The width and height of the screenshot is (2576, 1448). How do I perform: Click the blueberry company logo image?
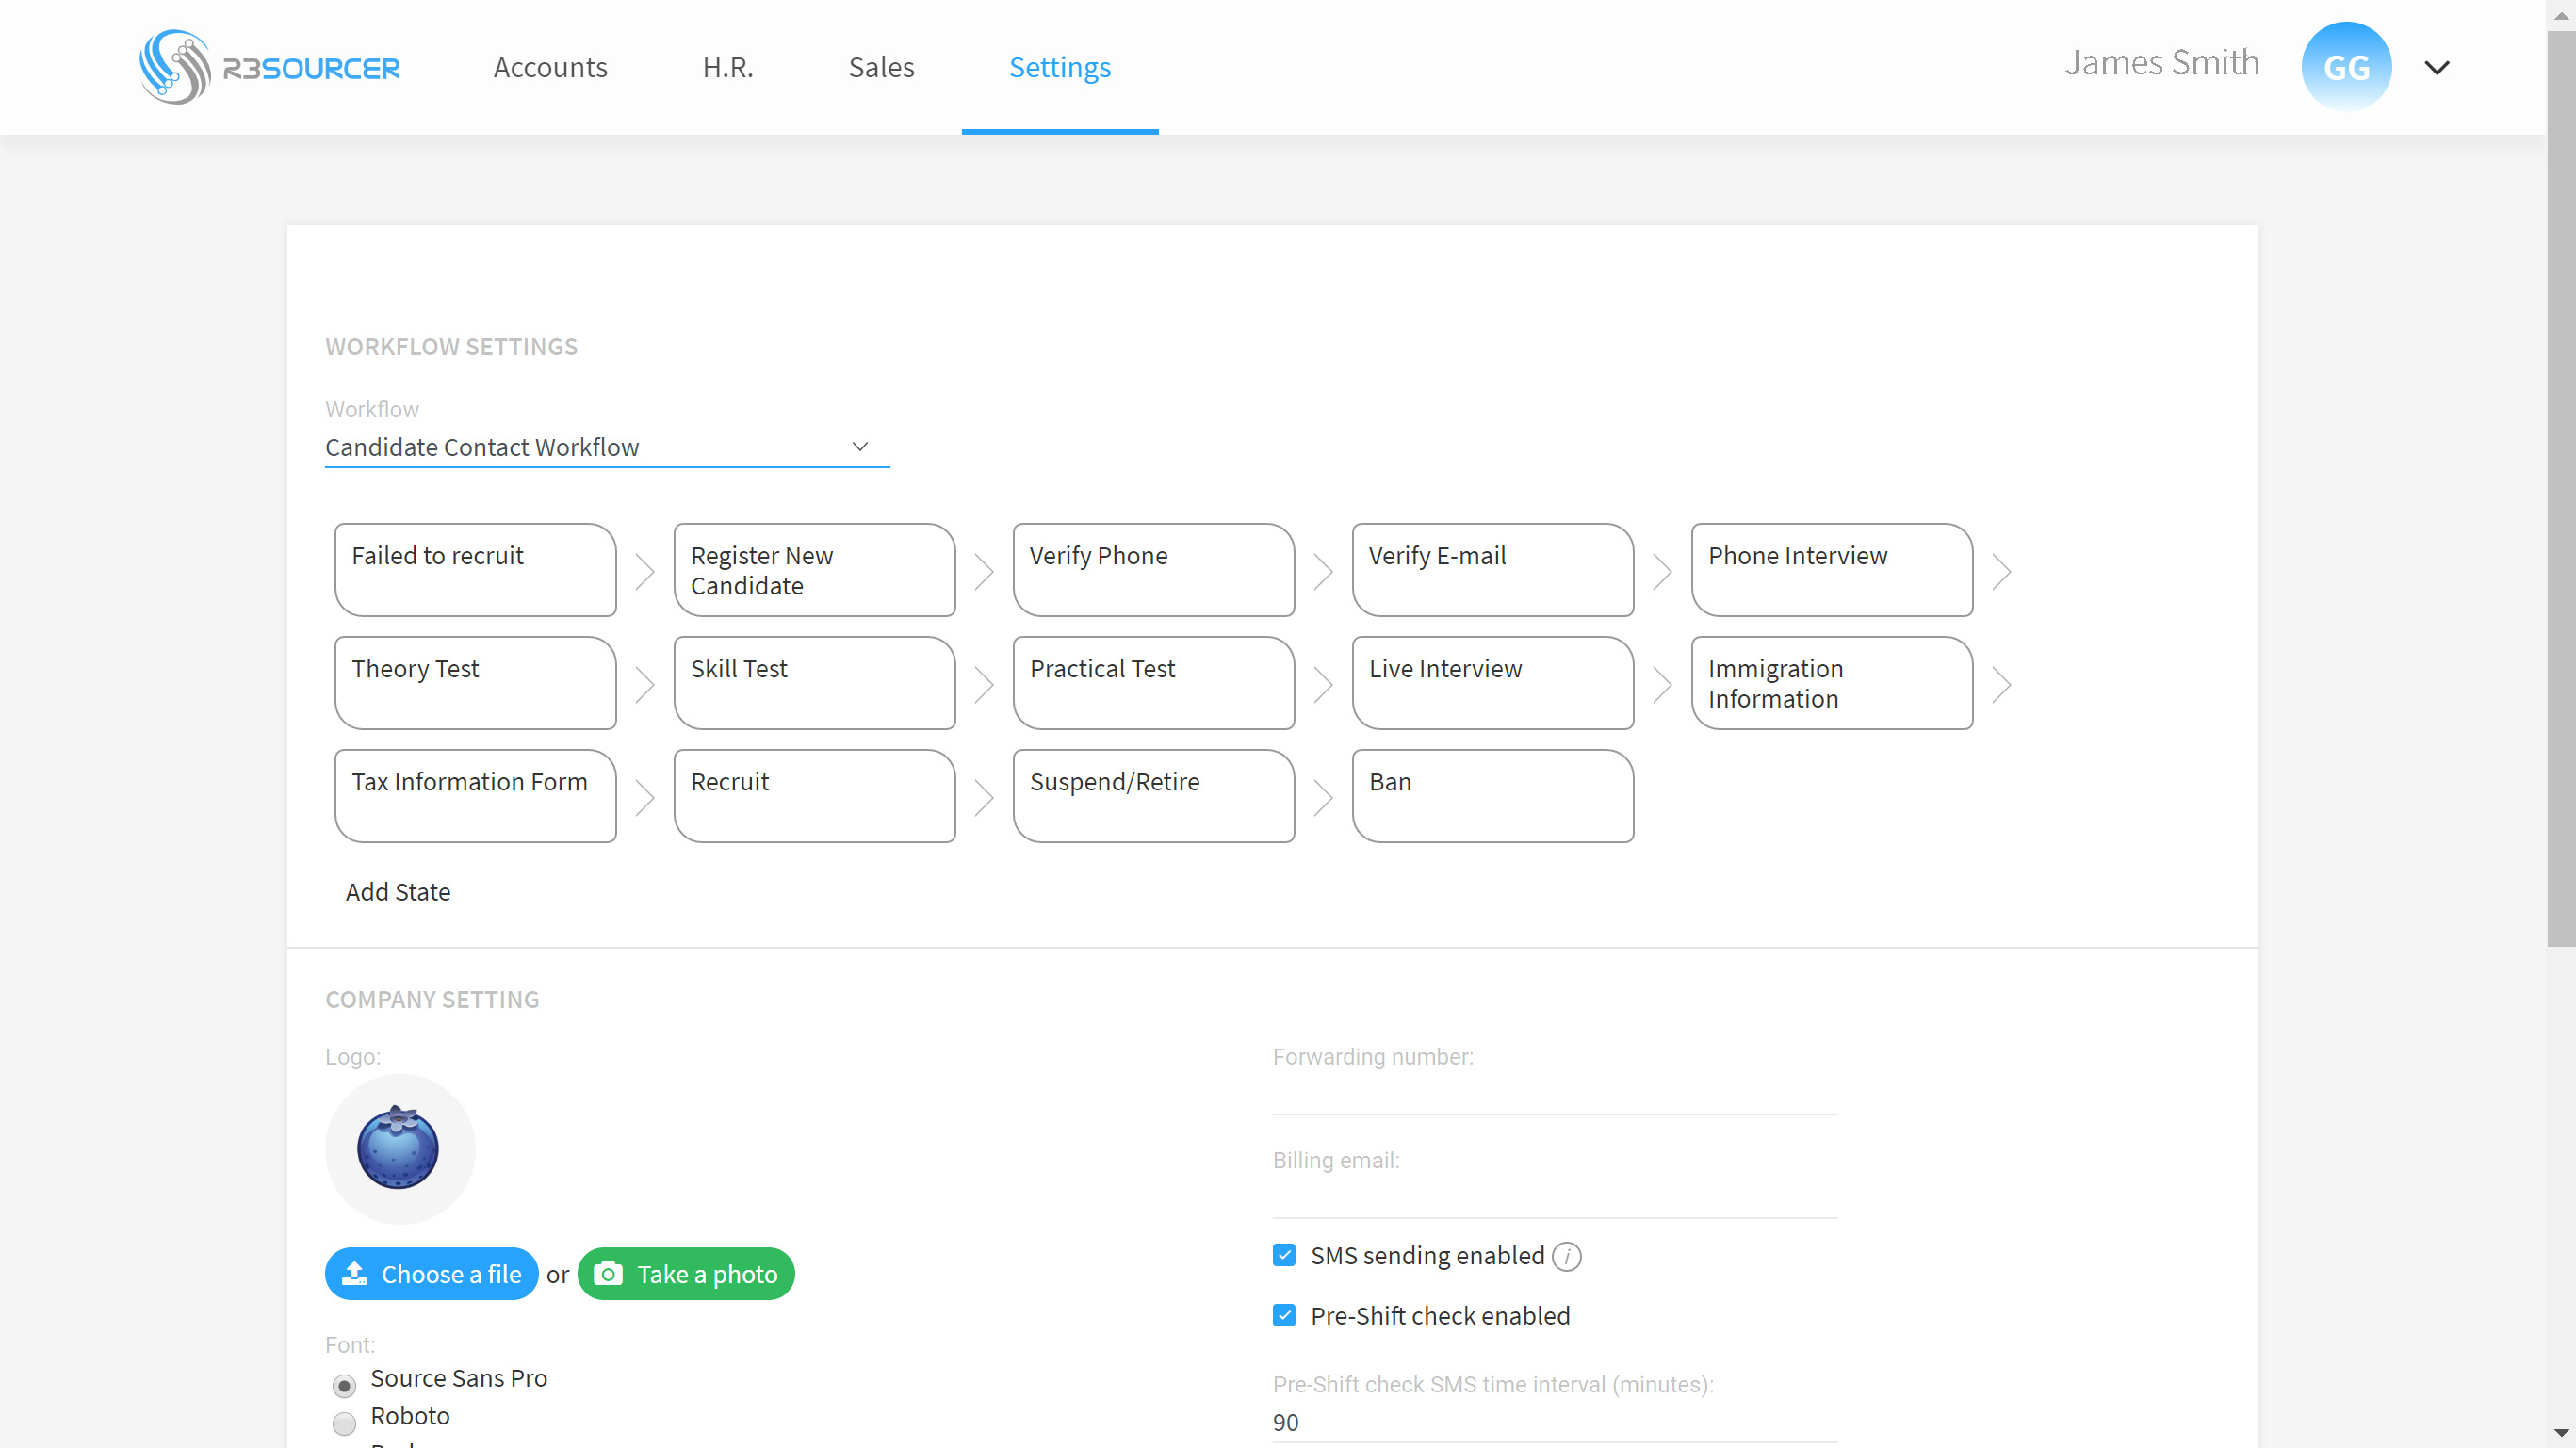tap(398, 1148)
